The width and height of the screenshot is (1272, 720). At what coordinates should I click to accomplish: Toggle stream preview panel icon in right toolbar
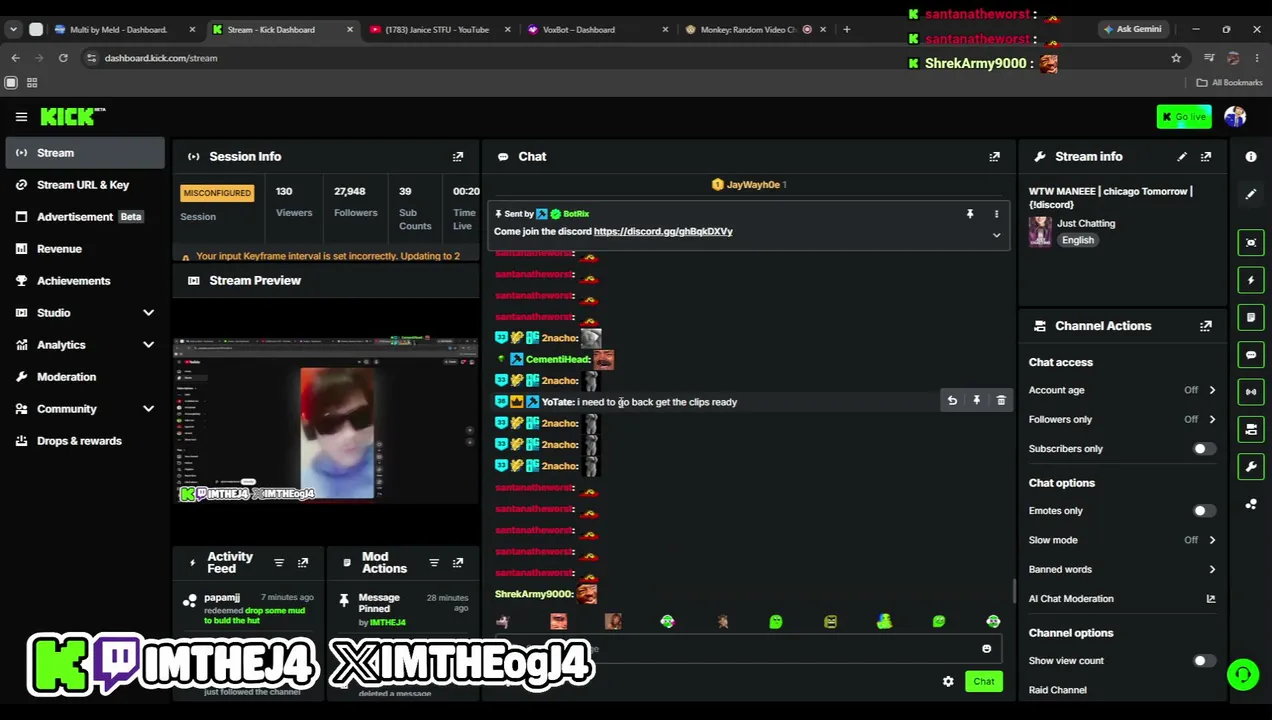point(1251,243)
